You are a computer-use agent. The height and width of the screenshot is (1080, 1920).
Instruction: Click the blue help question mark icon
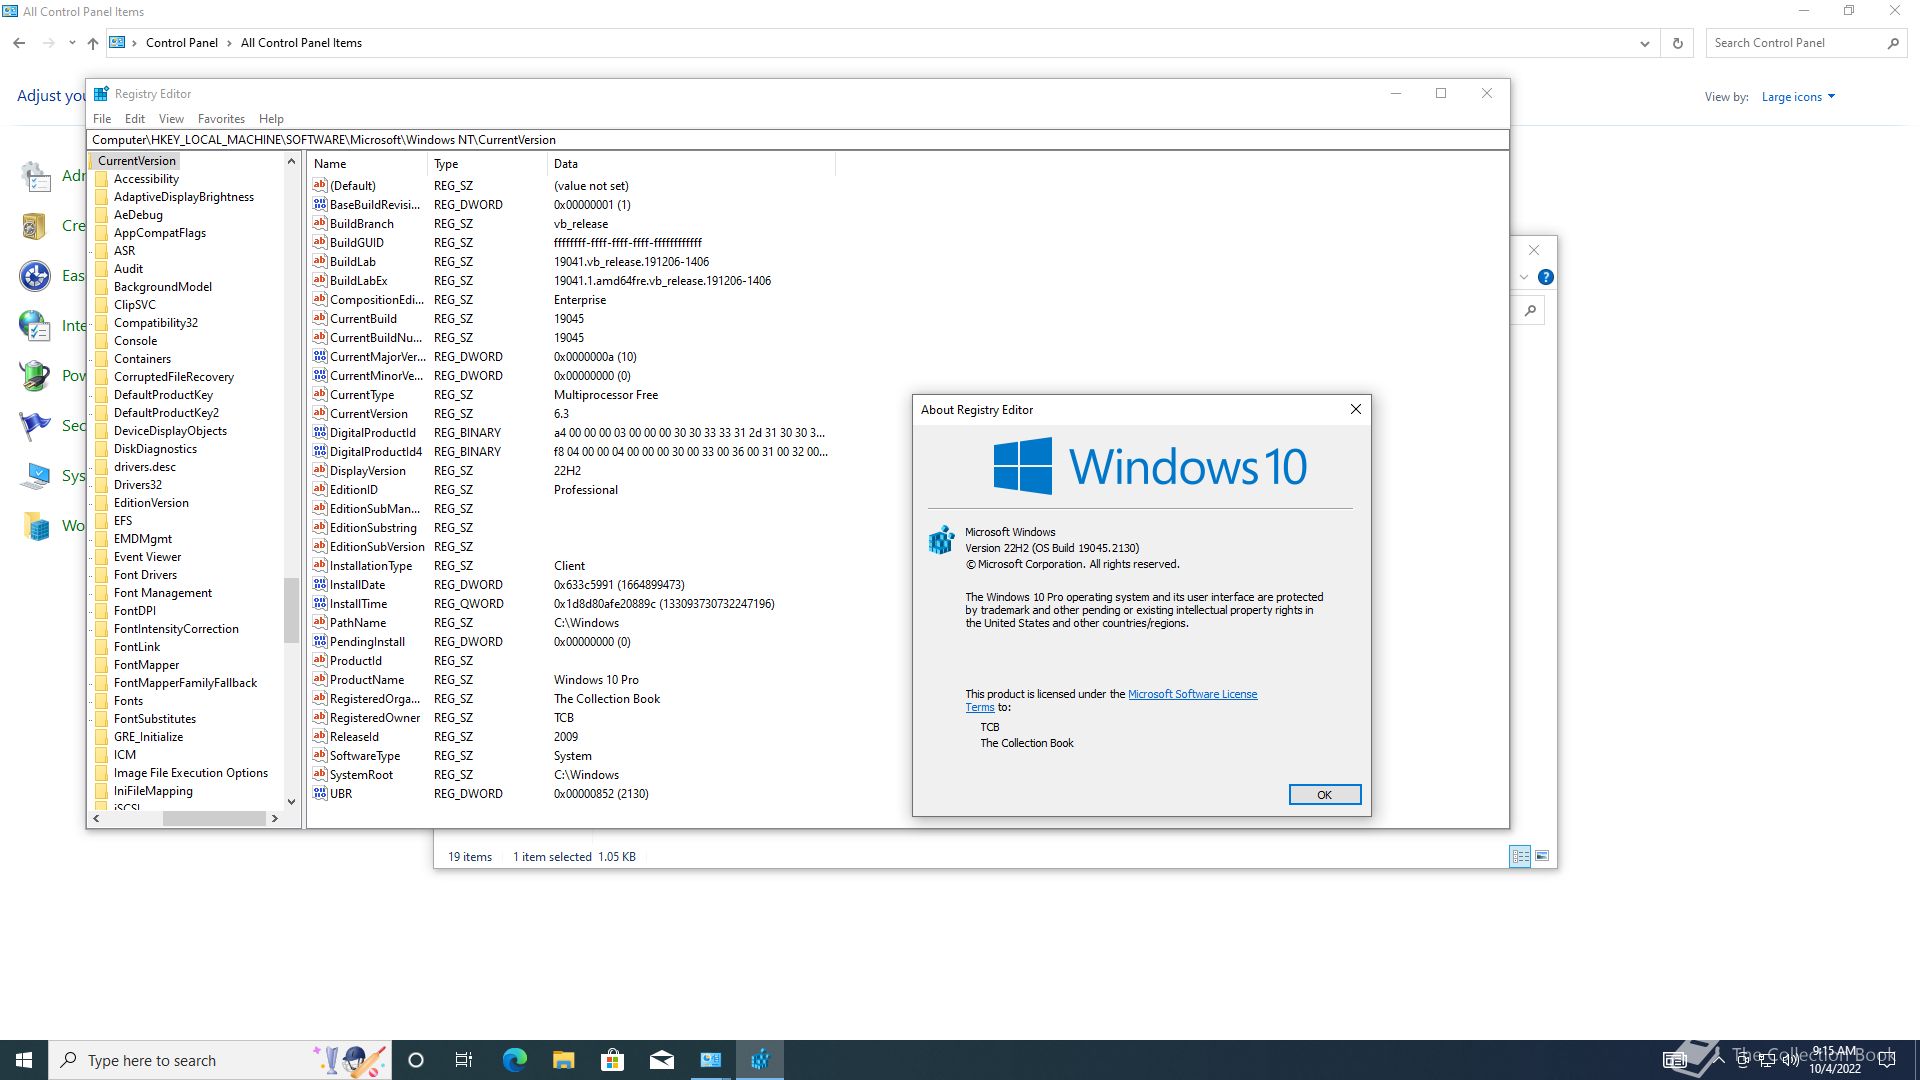tap(1545, 277)
